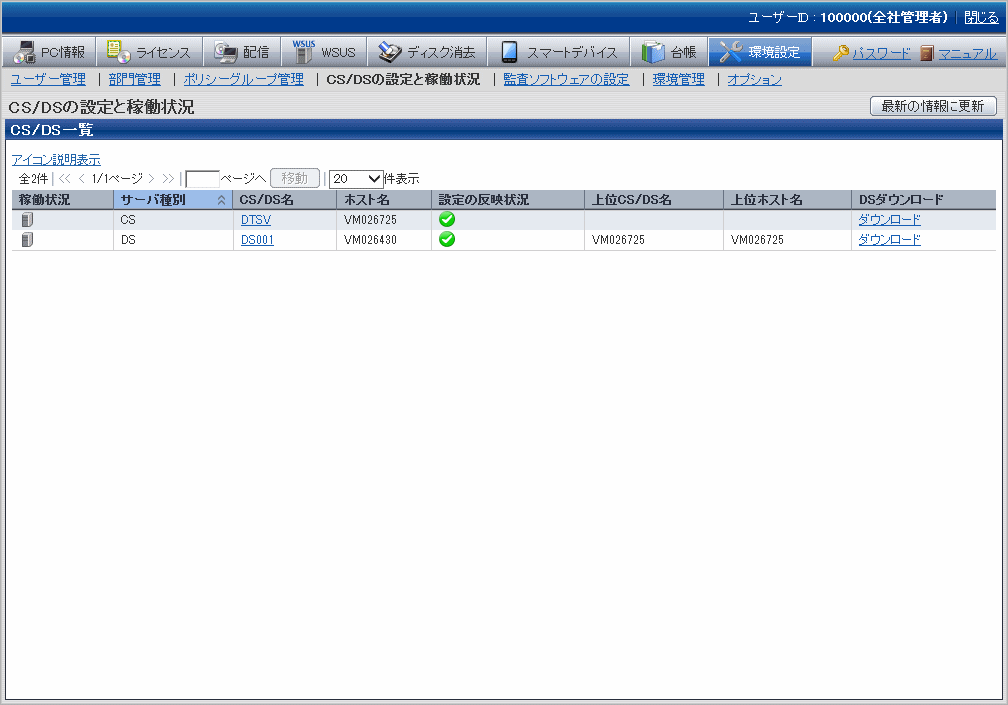Viewport: 1008px width, 705px height.
Task: Open the 配信 tab
Action: [x=242, y=52]
